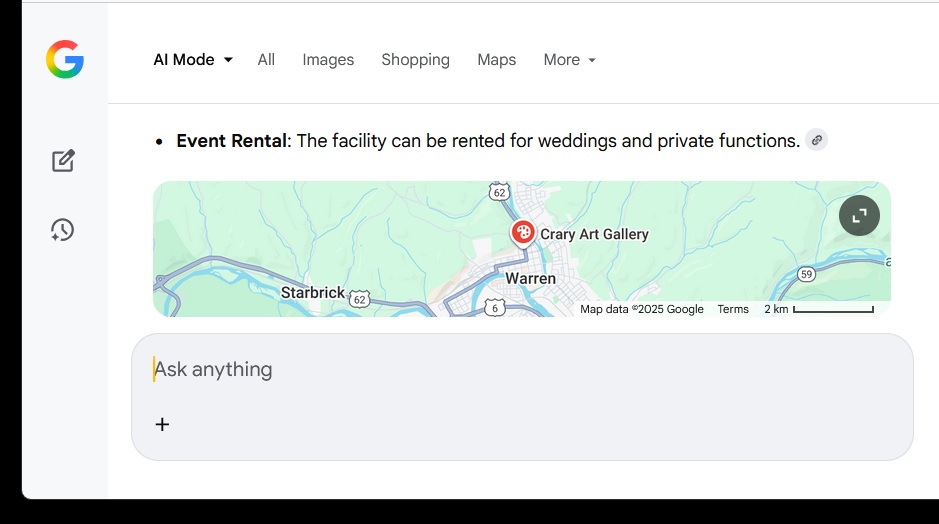939x524 pixels.
Task: Switch to the Images tab
Action: pyautogui.click(x=328, y=60)
